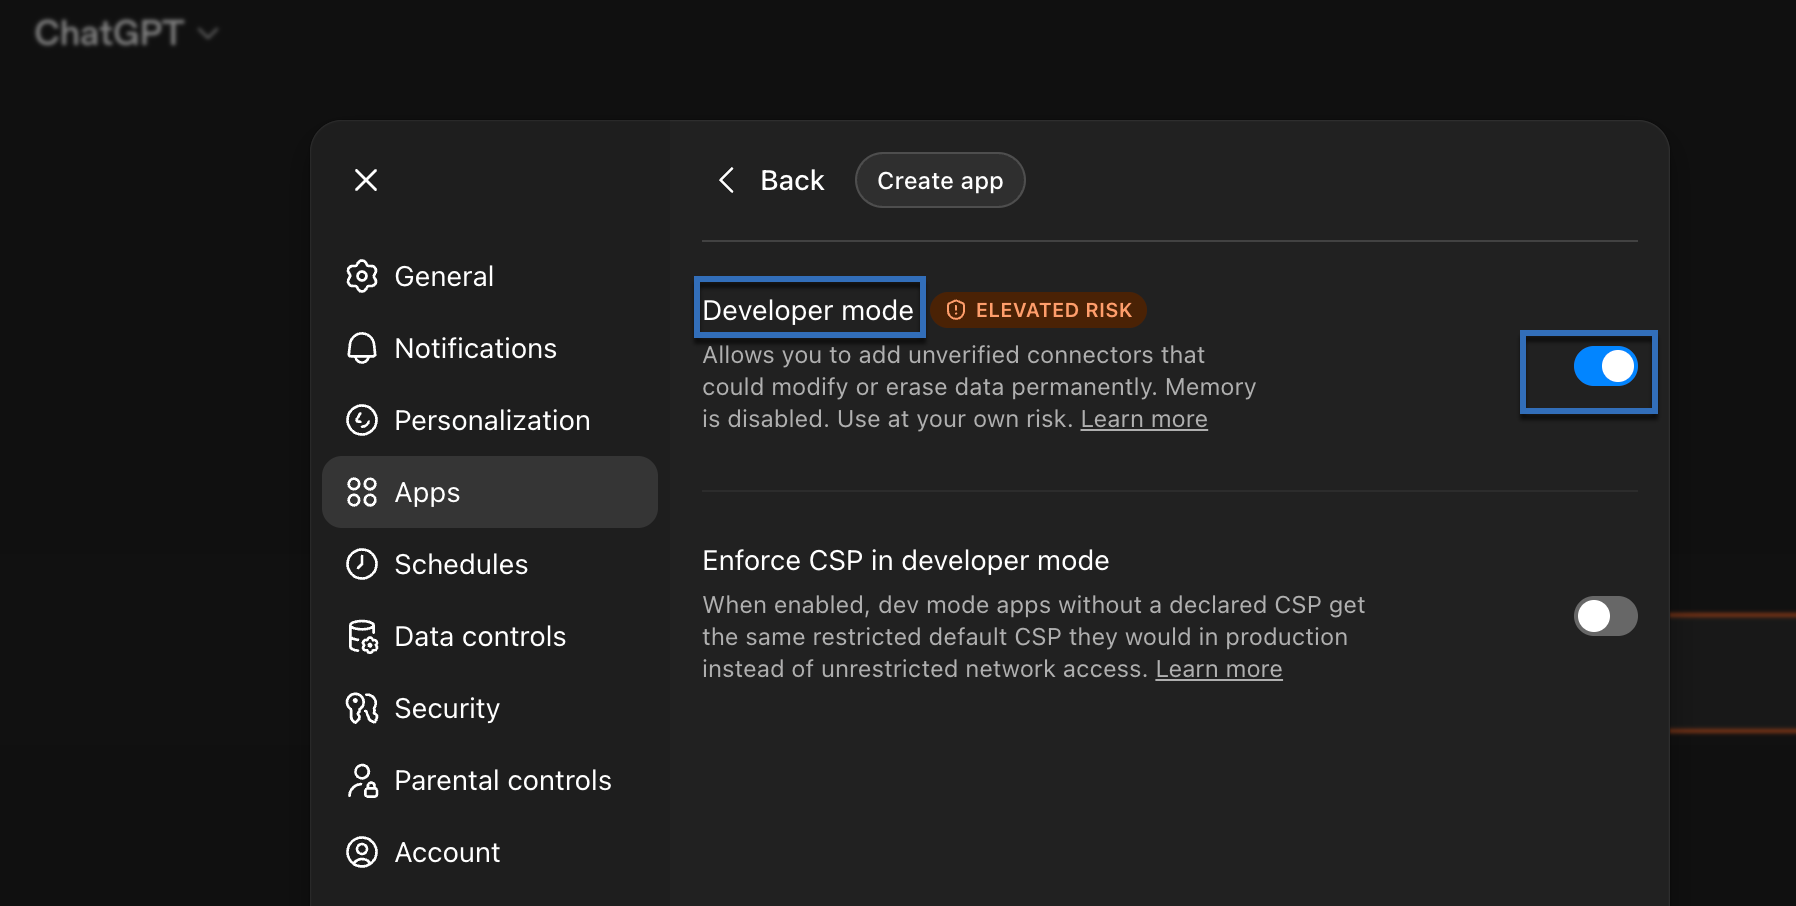Open the Parental controls settings tab

click(490, 780)
